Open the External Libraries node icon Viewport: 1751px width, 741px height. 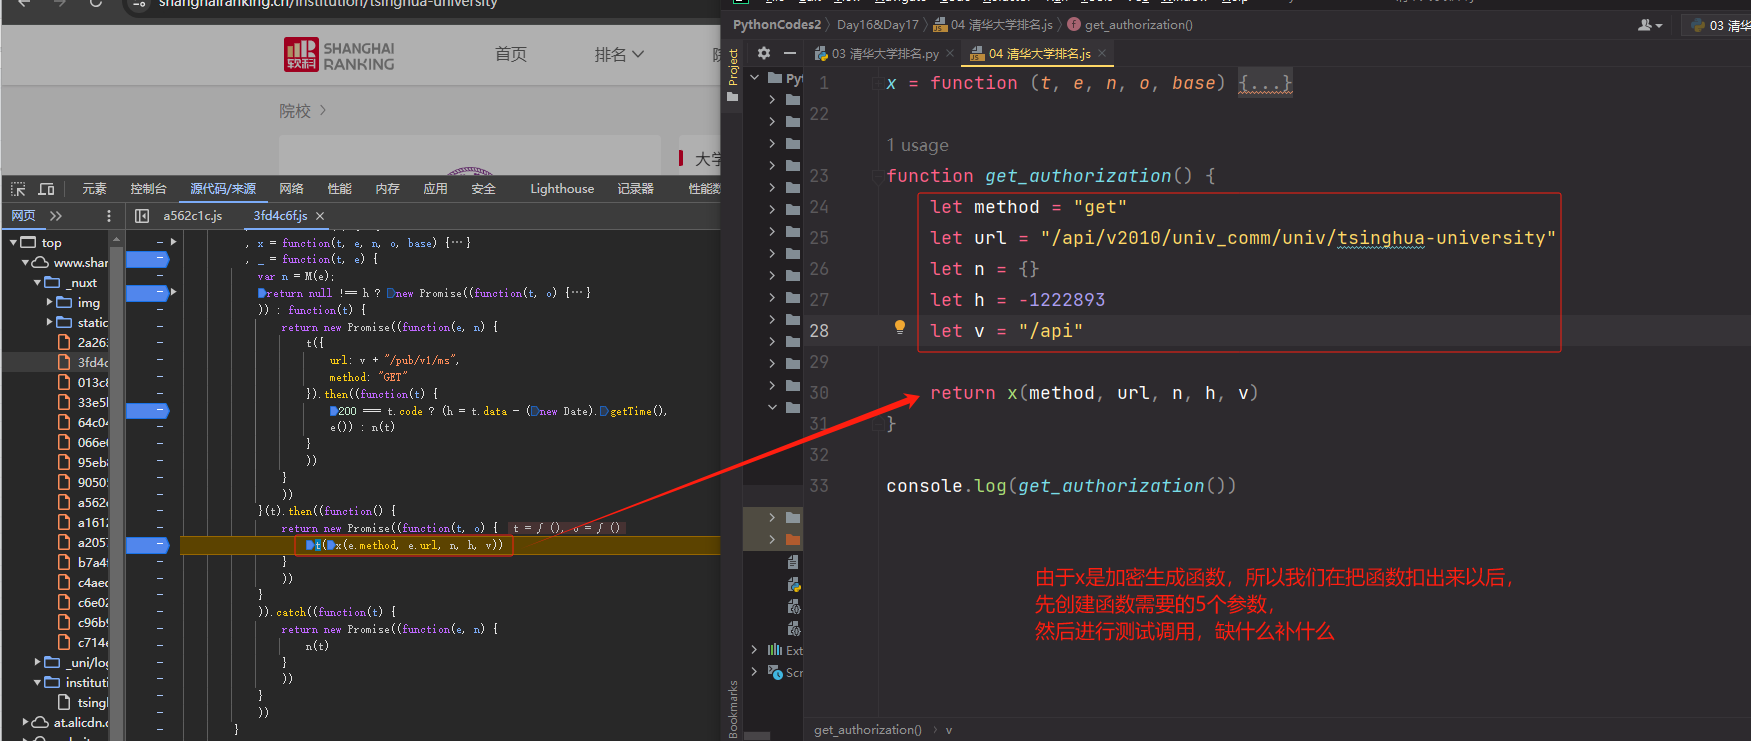pos(774,650)
